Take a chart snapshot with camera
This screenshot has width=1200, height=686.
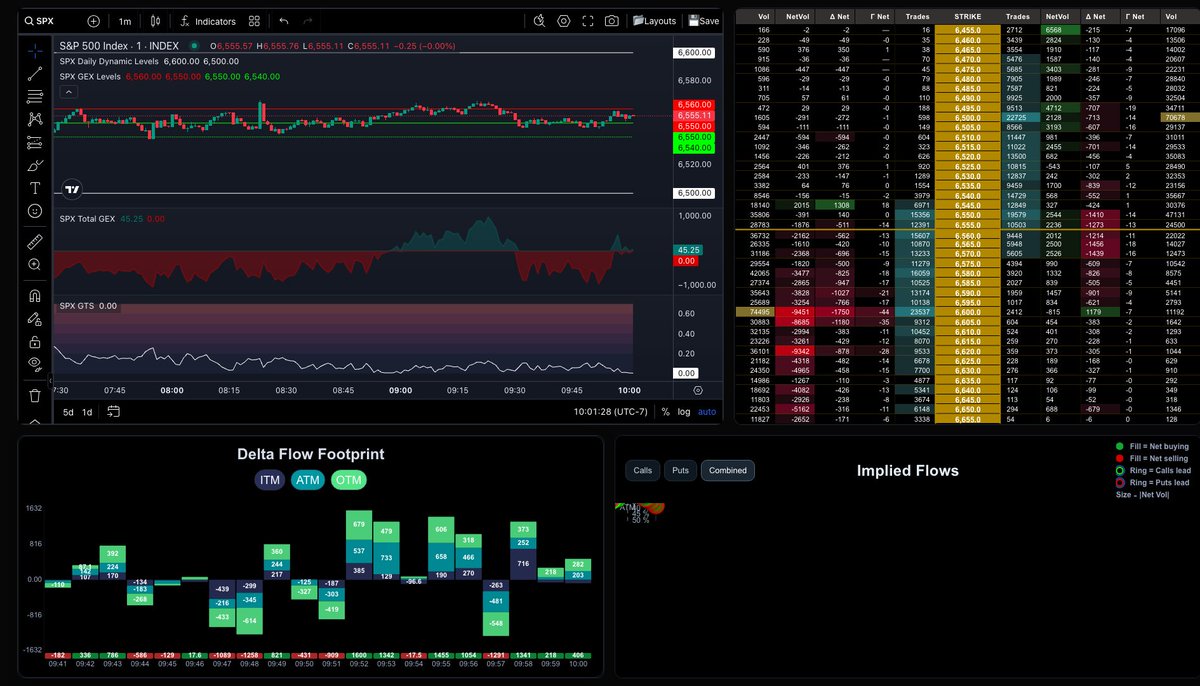click(x=611, y=21)
